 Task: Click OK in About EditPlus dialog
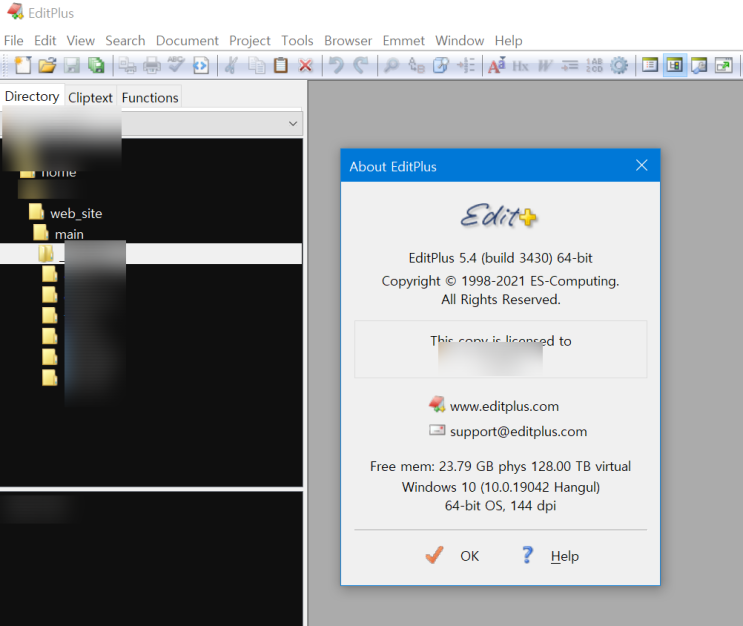pos(453,555)
